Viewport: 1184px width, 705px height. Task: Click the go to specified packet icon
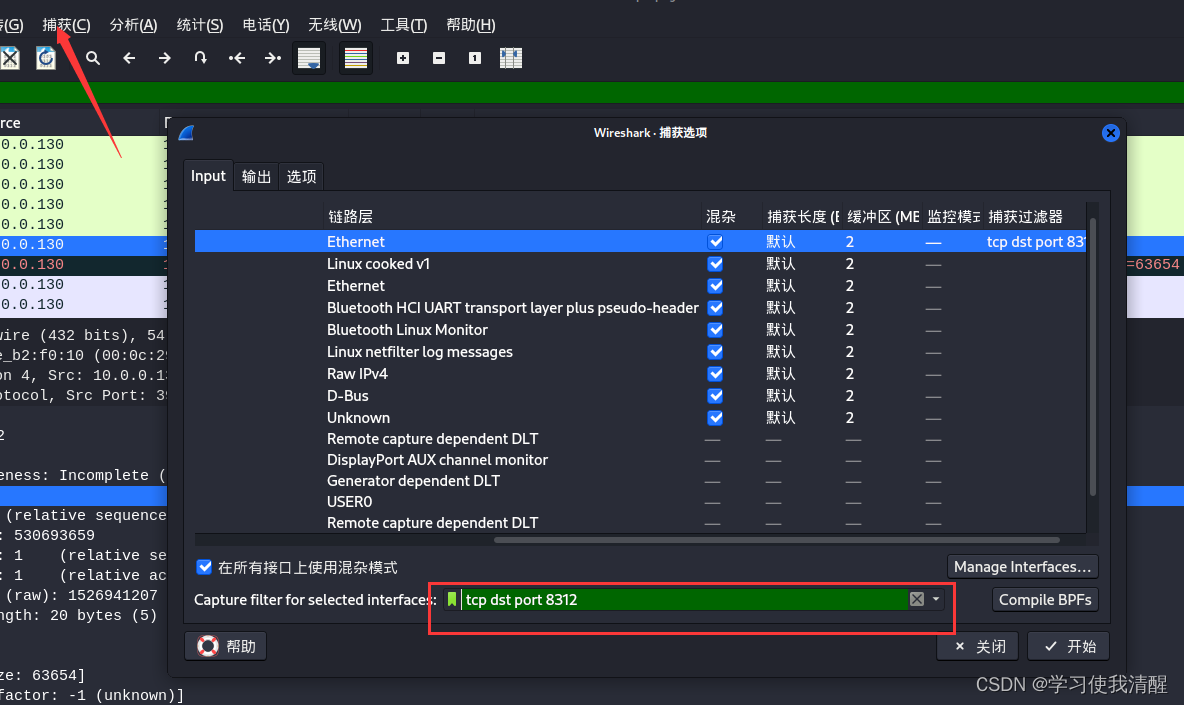200,58
